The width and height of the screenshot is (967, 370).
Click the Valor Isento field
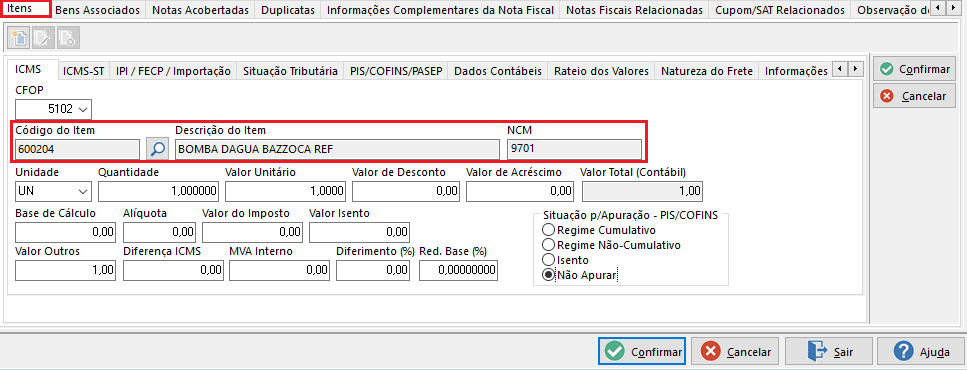360,232
